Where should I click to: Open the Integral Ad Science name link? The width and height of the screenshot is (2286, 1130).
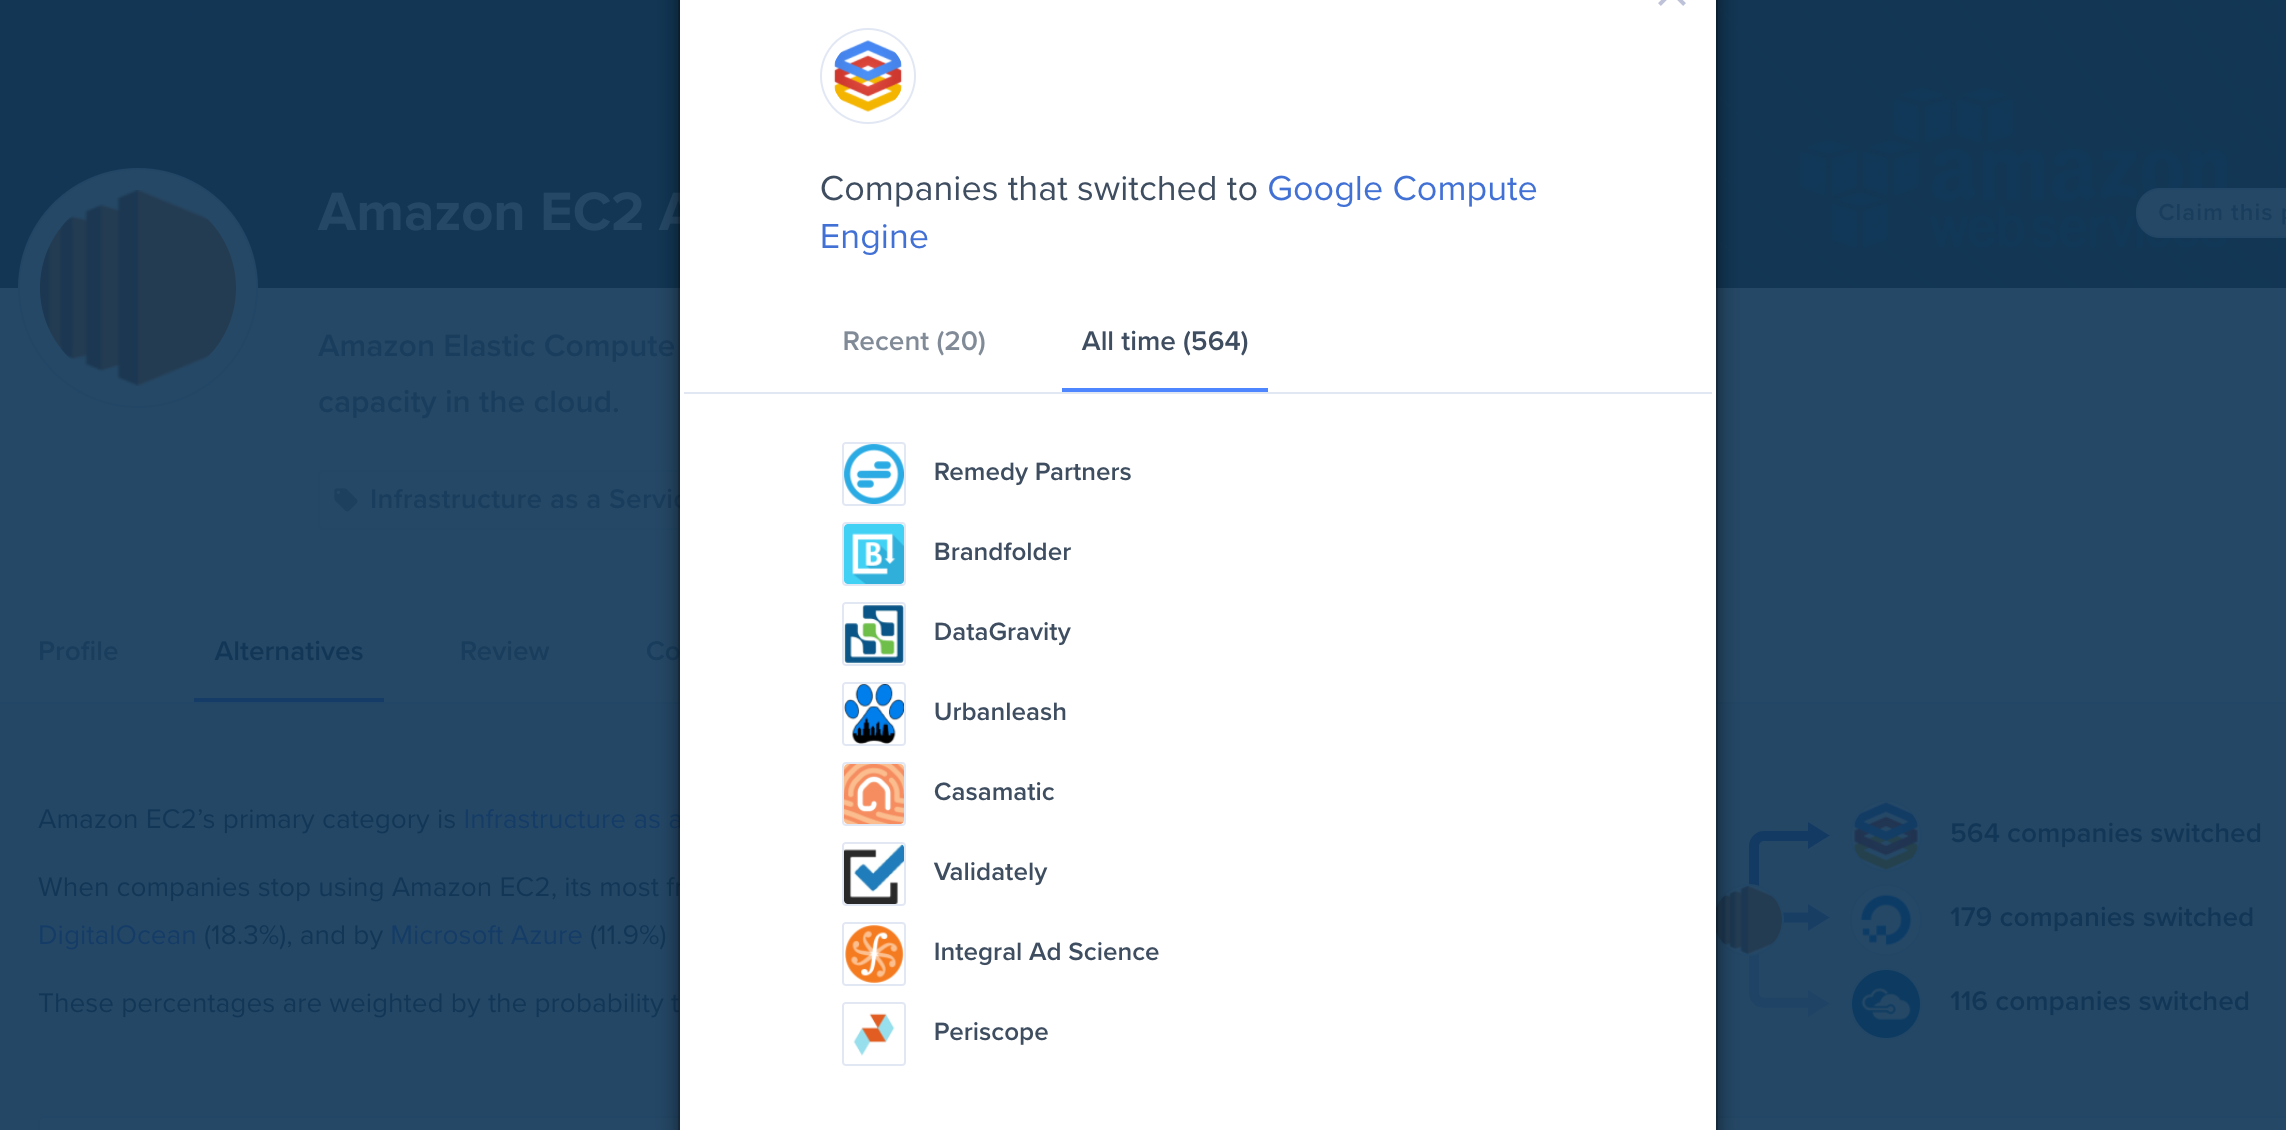click(x=1046, y=952)
